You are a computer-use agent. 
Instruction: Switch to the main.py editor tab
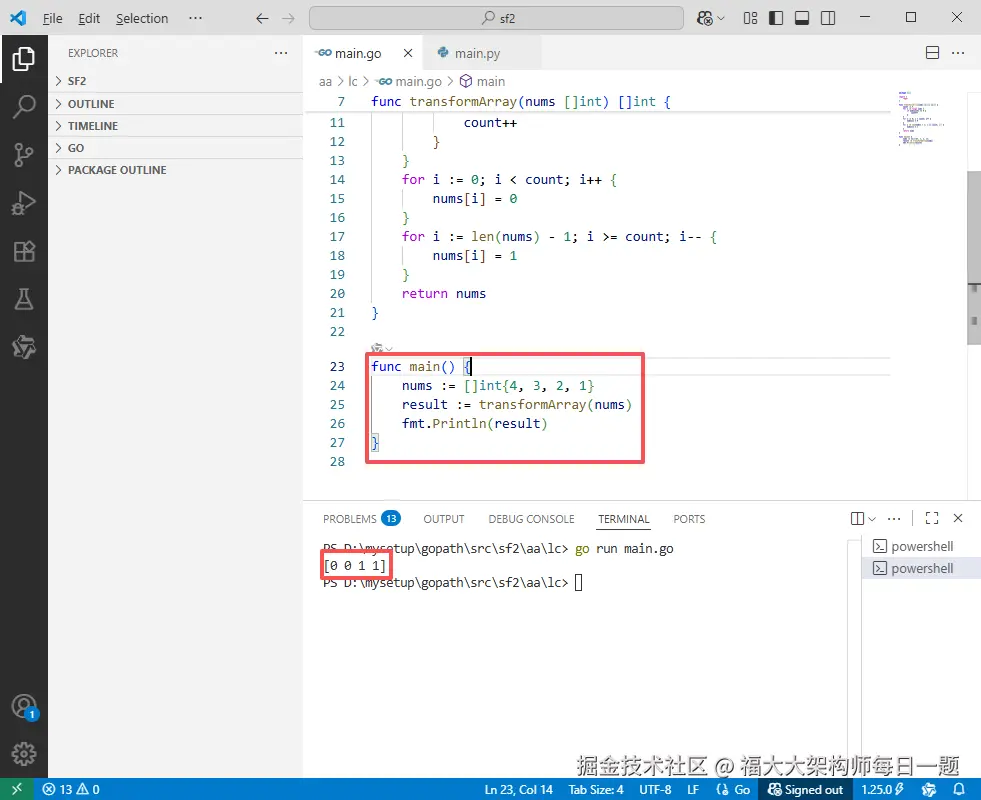point(477,53)
